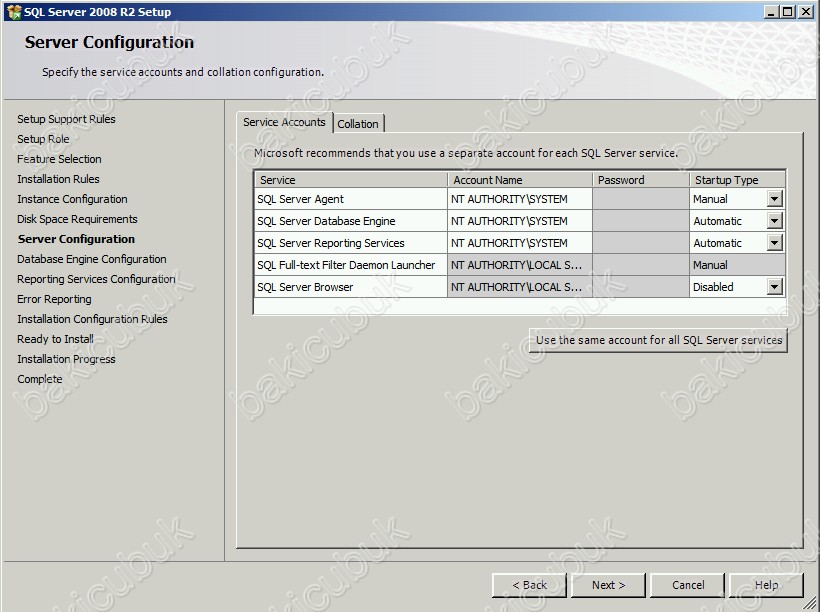Viewport: 820px width, 612px height.
Task: Select the SQL Server Agent service row
Action: point(520,199)
